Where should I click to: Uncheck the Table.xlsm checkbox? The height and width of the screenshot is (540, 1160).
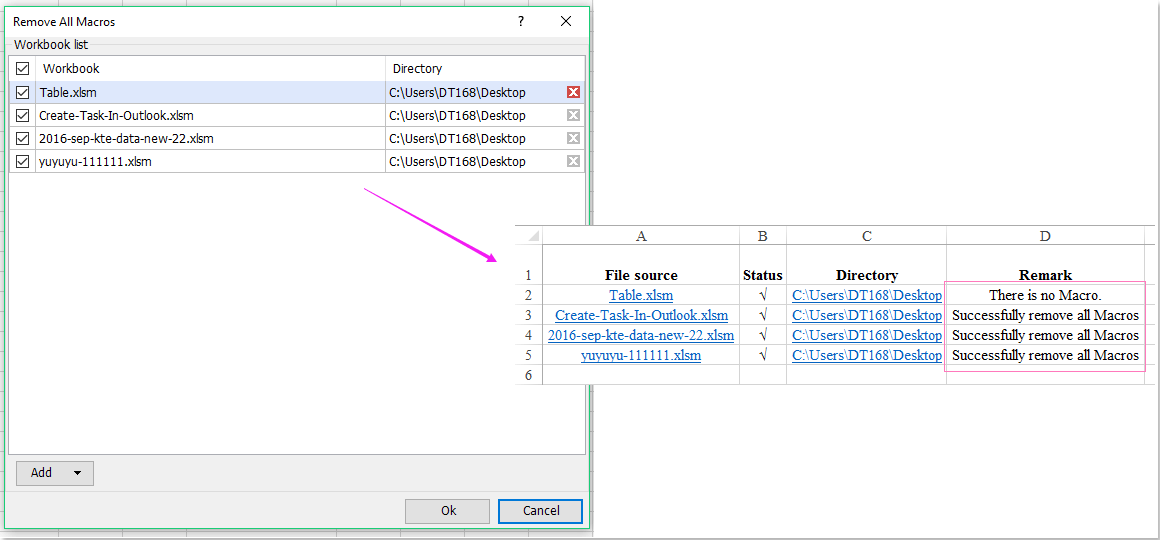22,92
